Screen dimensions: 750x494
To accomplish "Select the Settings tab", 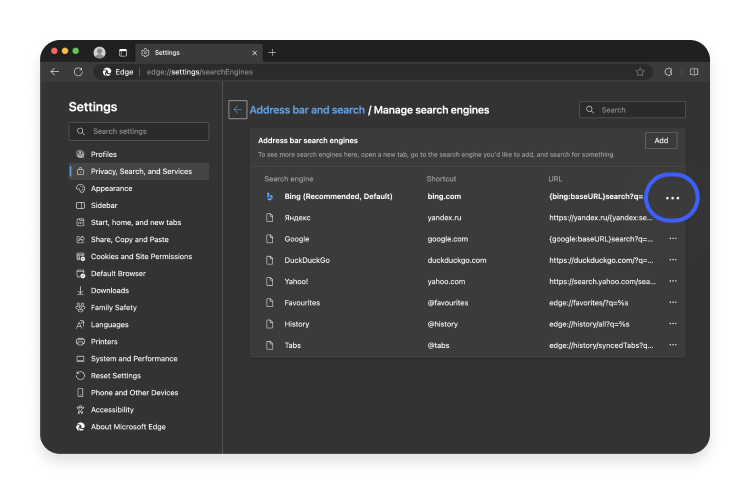I will 198,53.
